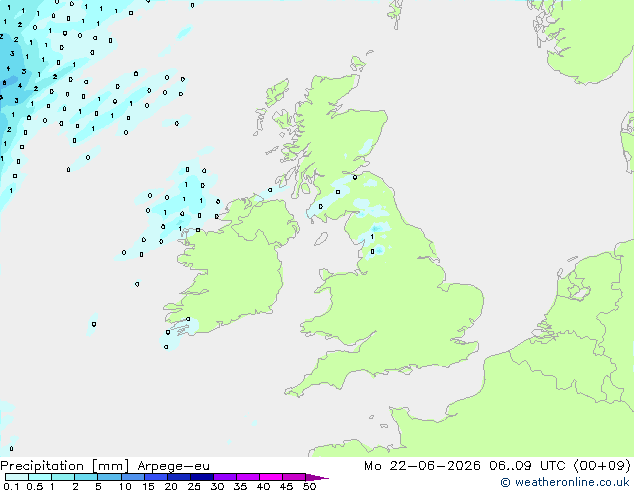Image resolution: width=634 pixels, height=490 pixels.
Task: Click the '0.1' legend scale label
Action: click(x=12, y=486)
